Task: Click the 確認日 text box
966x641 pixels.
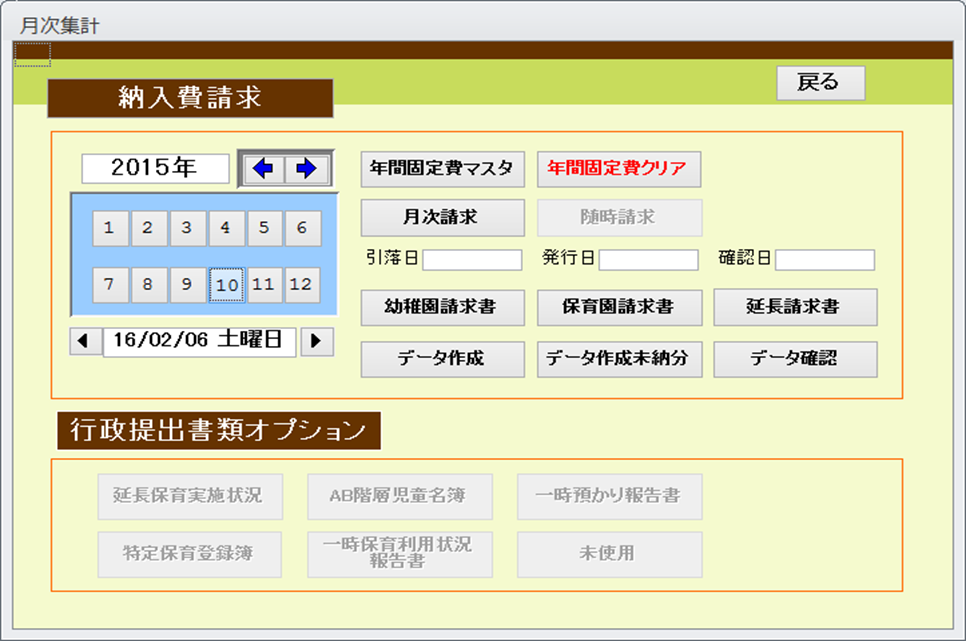Action: 824,260
